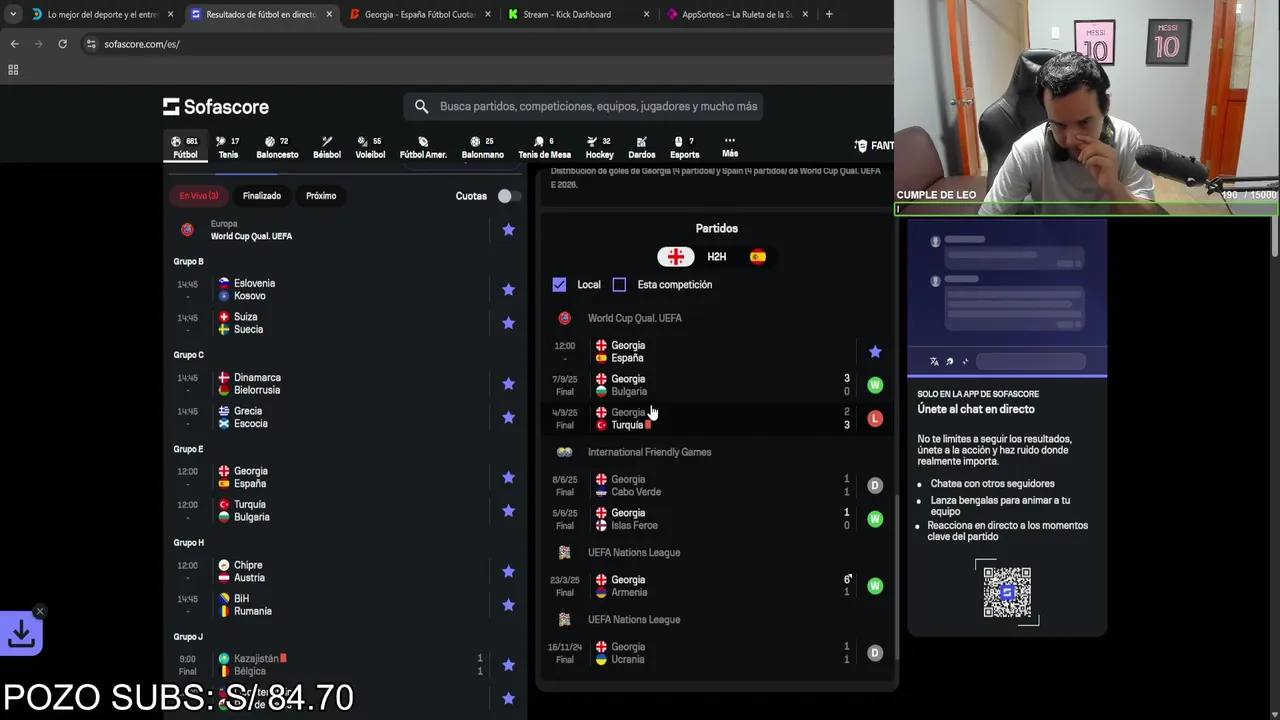Show the Finalizado matches tab

click(262, 196)
